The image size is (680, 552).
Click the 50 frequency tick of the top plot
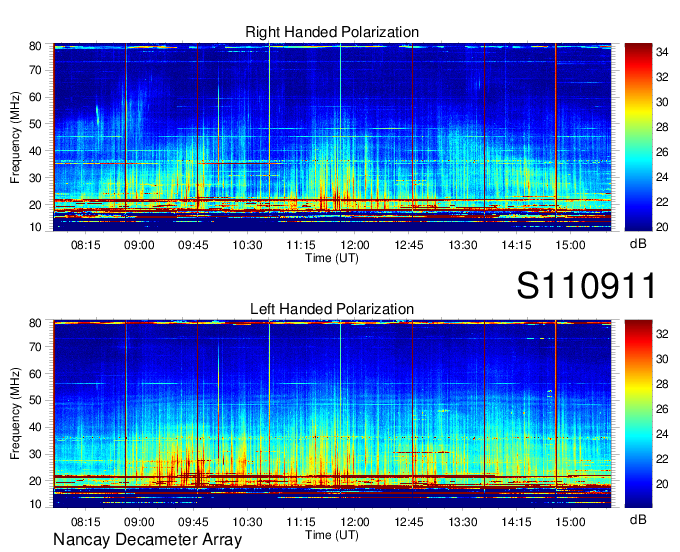coord(35,124)
